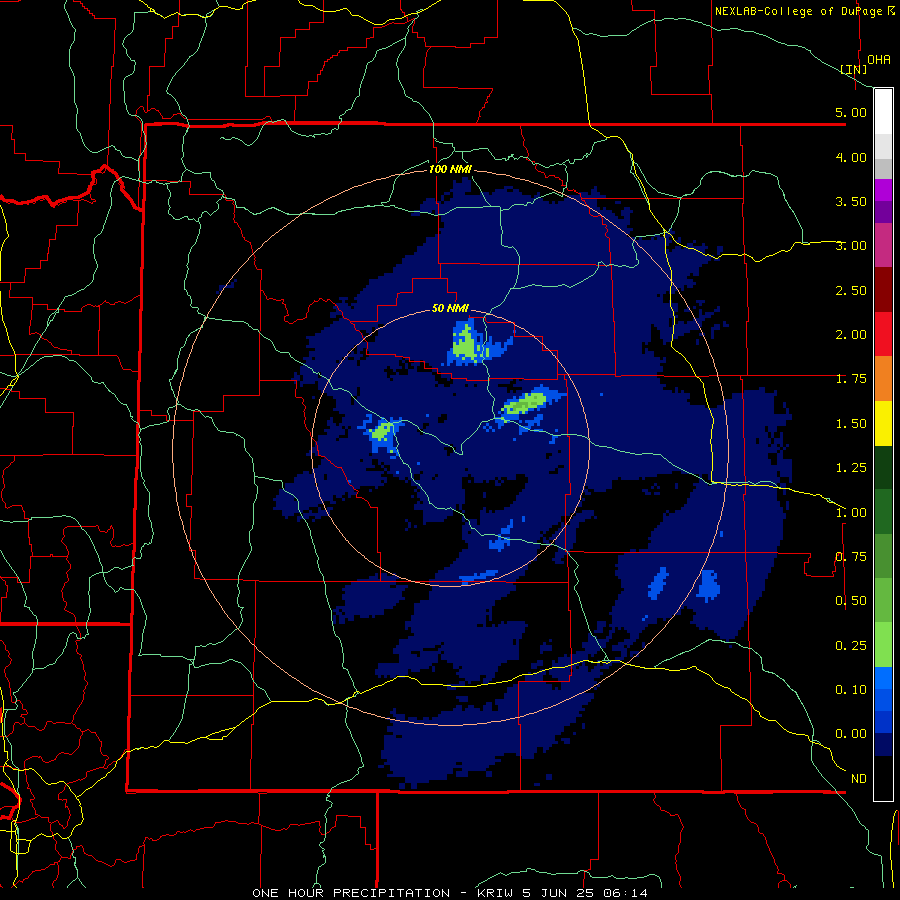The width and height of the screenshot is (900, 900).
Task: Click the 1.50 legend value
Action: point(851,424)
